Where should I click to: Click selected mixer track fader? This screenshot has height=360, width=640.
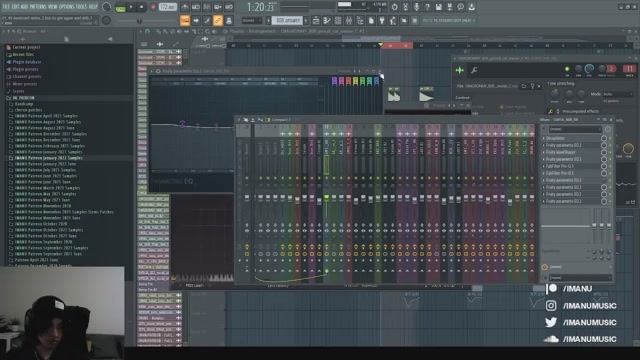point(327,198)
